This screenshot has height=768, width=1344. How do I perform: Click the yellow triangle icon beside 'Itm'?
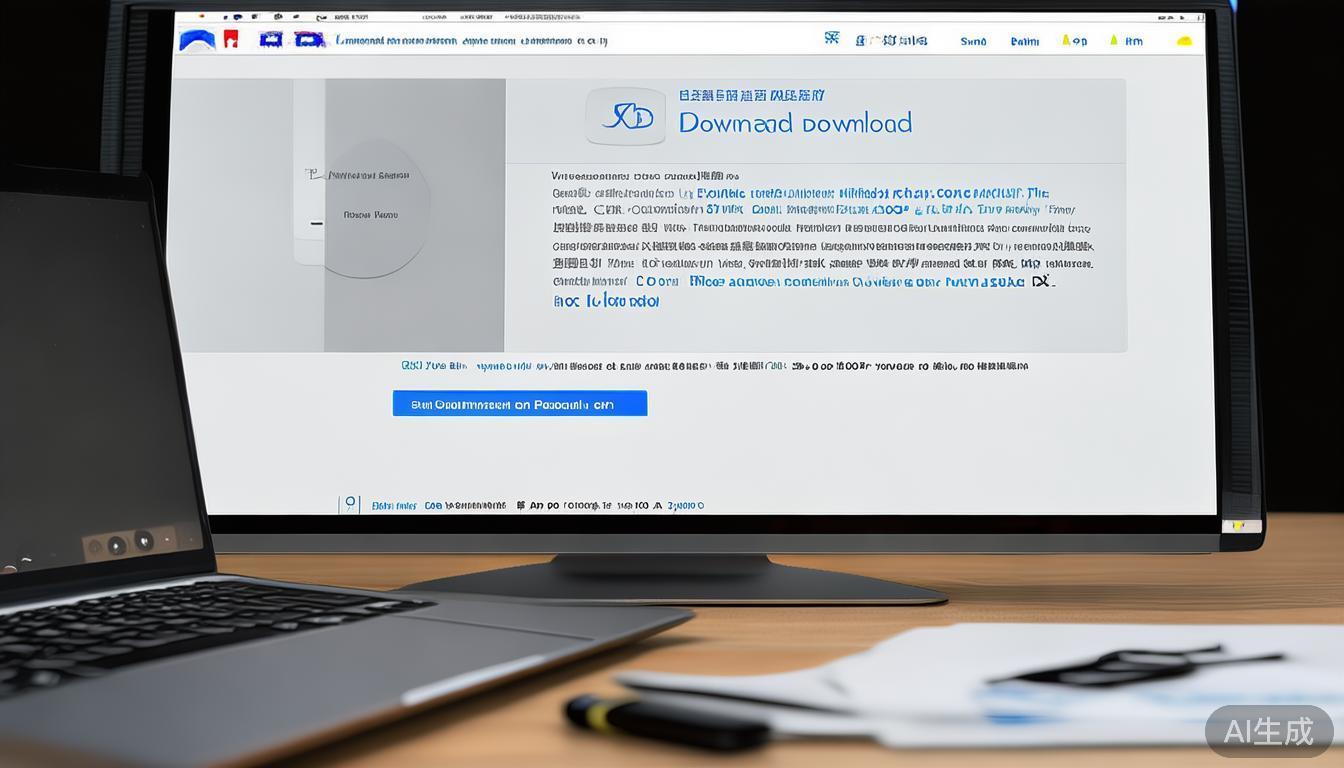(x=1114, y=40)
